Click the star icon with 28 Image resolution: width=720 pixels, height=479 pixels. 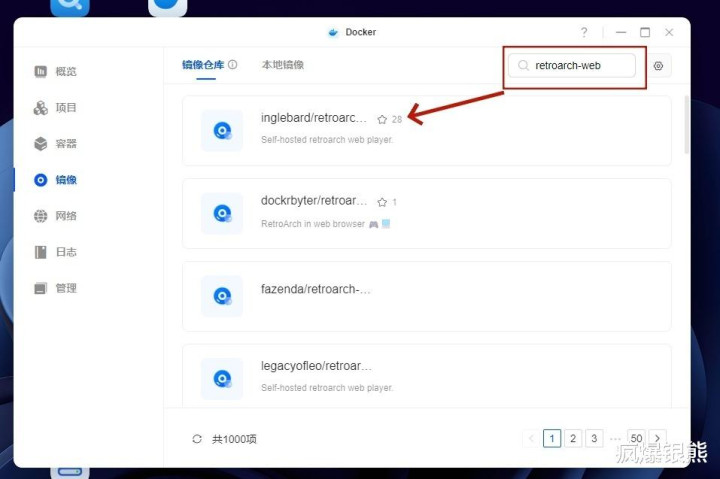coord(382,119)
